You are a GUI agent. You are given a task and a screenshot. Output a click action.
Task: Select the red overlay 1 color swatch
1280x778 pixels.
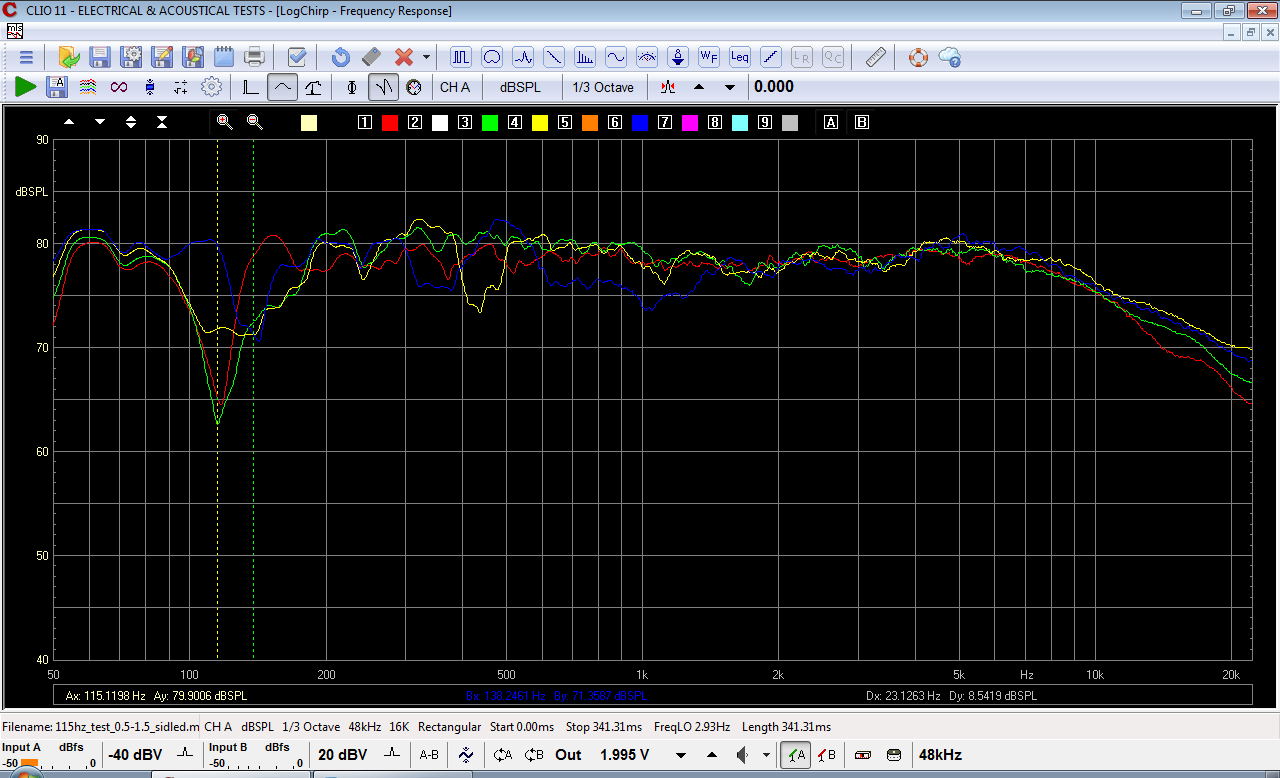(390, 122)
